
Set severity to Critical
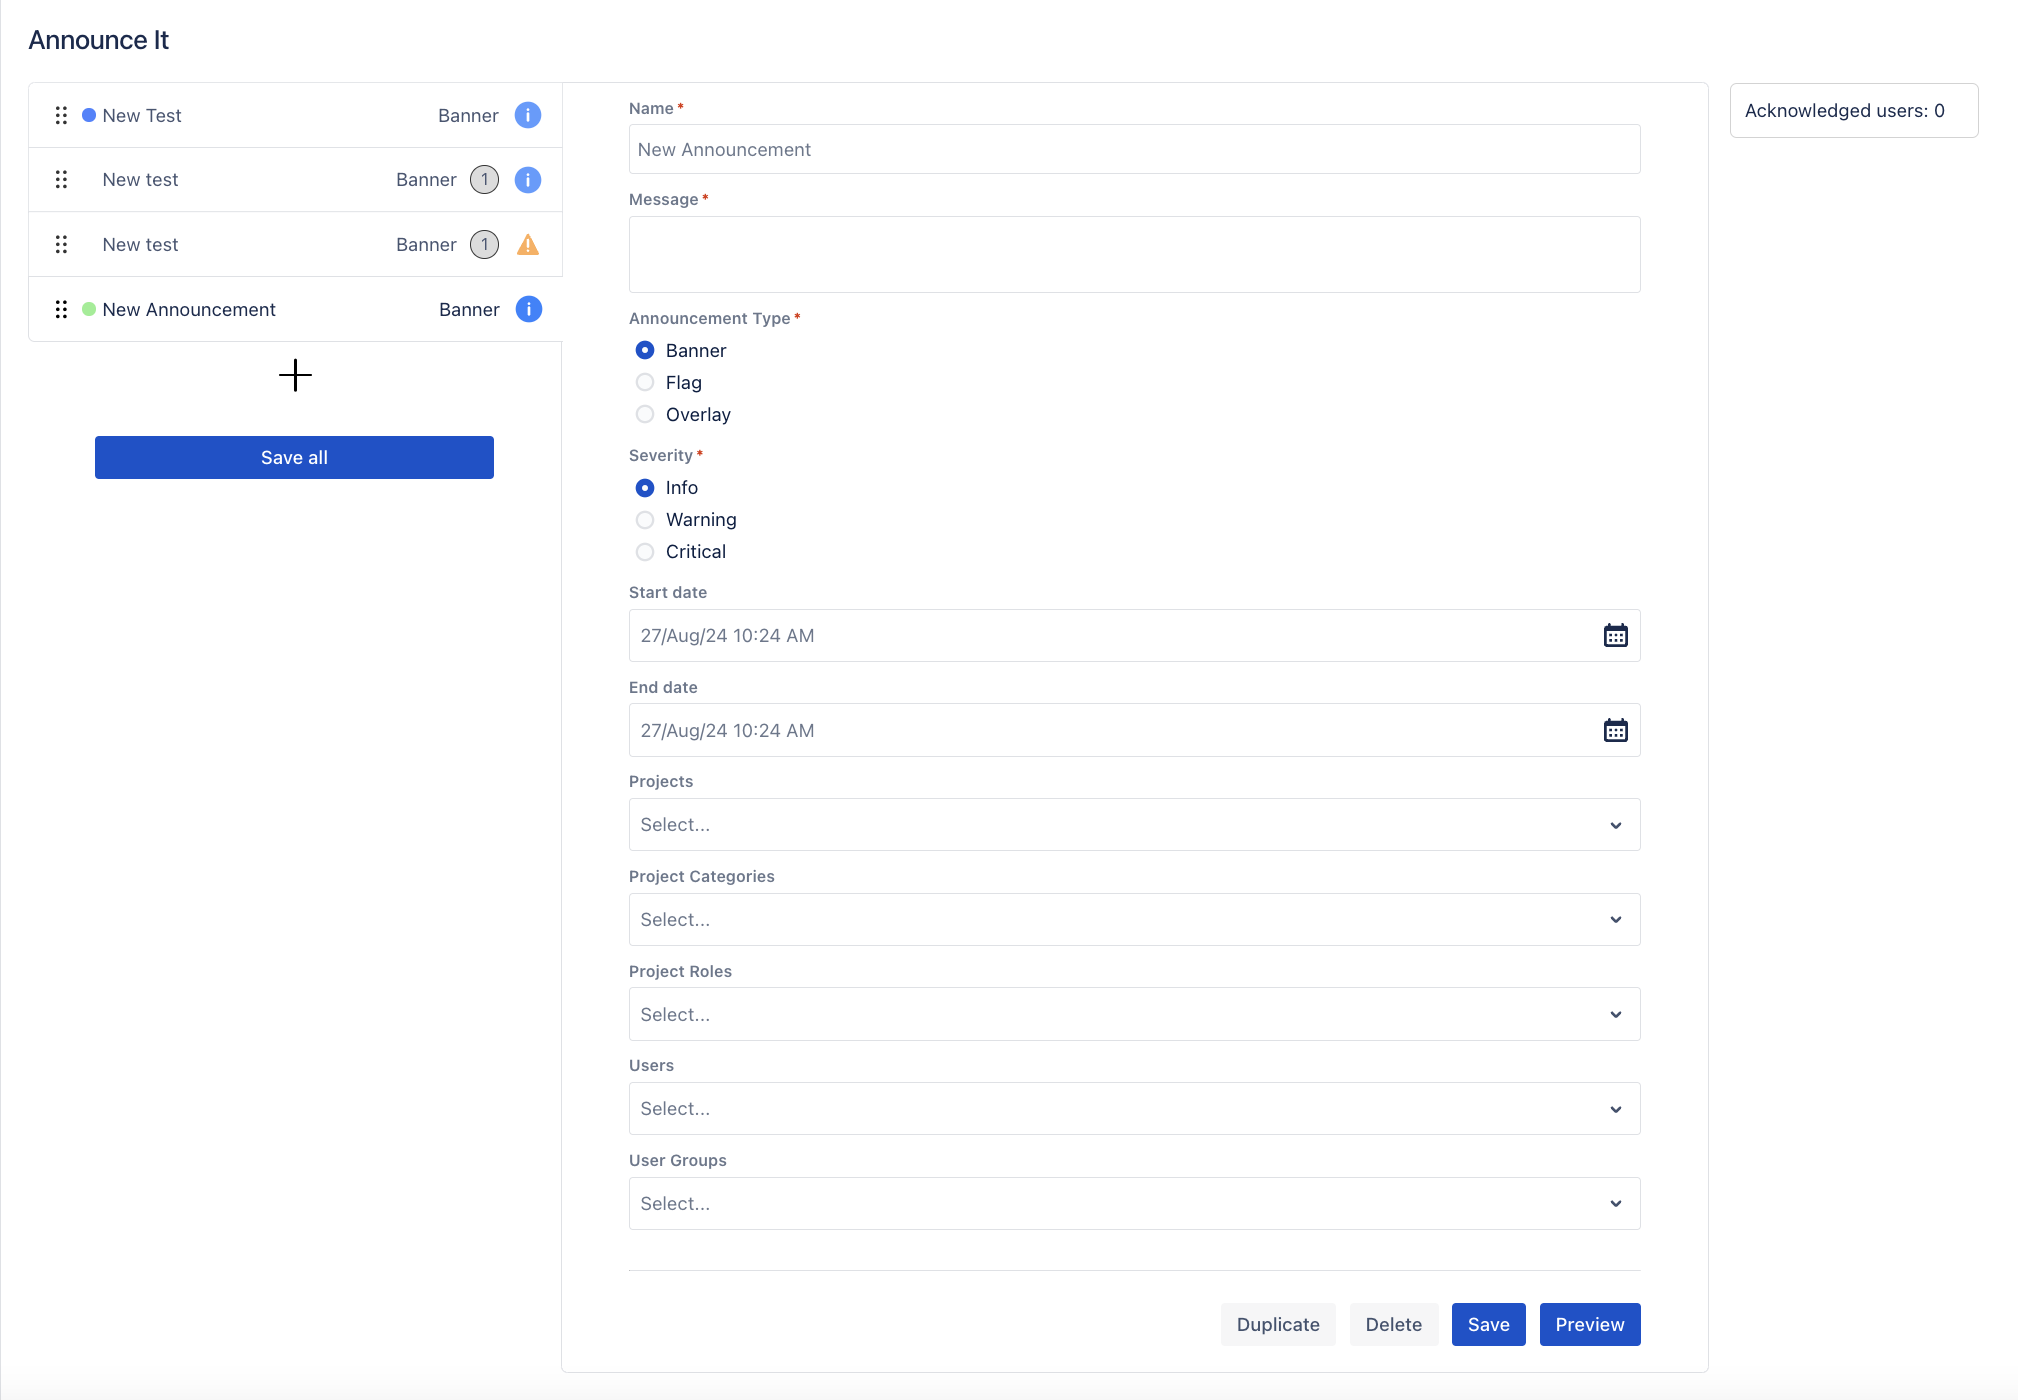(x=645, y=551)
